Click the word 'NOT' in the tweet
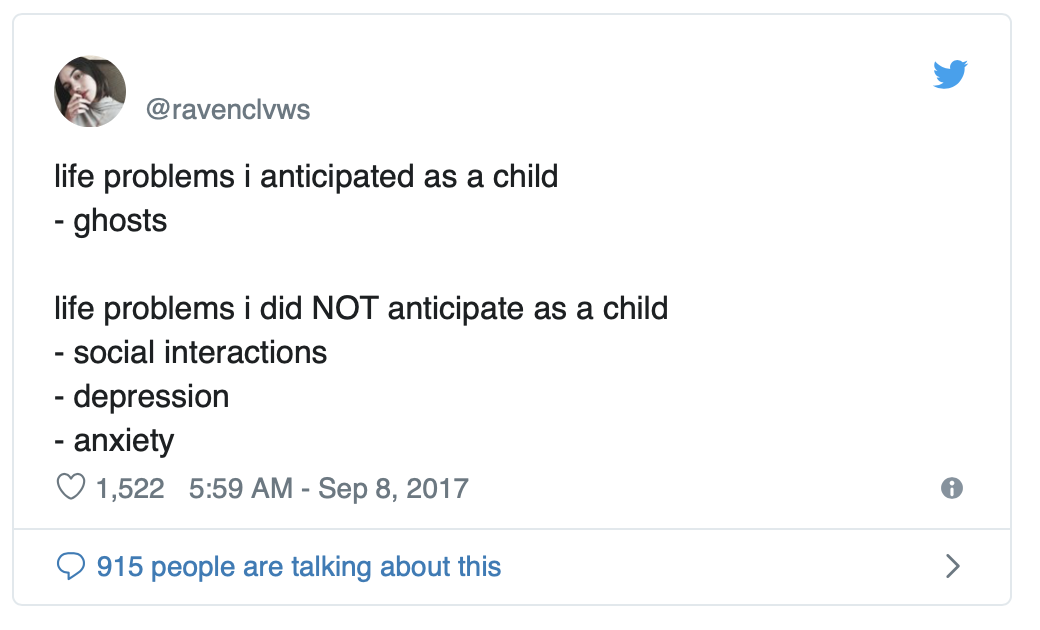Image resolution: width=1040 pixels, height=630 pixels. pyautogui.click(x=345, y=309)
